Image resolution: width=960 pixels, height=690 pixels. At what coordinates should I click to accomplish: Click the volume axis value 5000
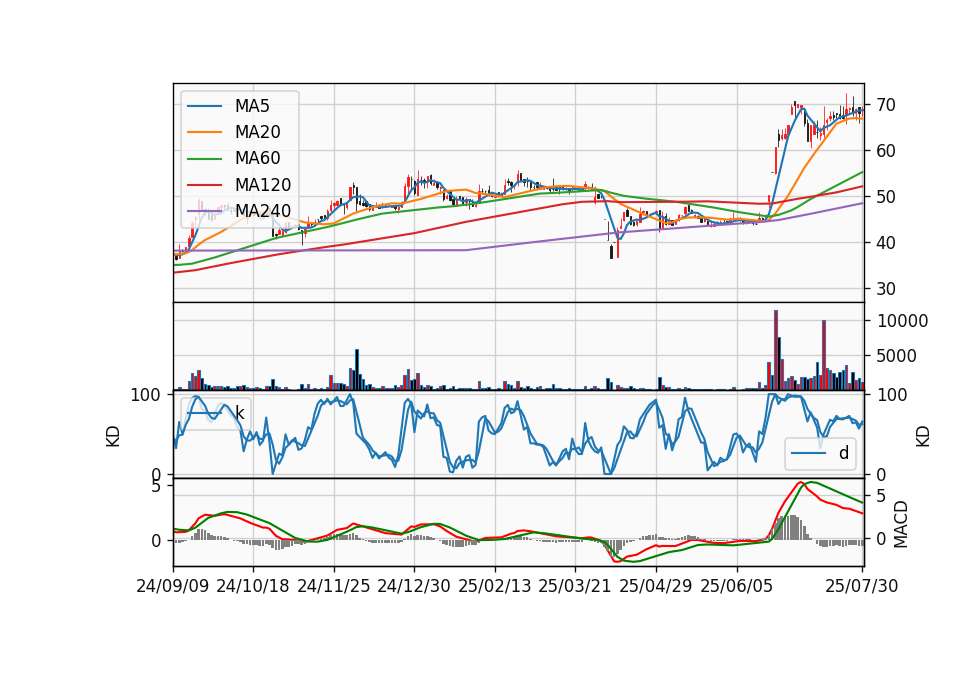coord(897,356)
